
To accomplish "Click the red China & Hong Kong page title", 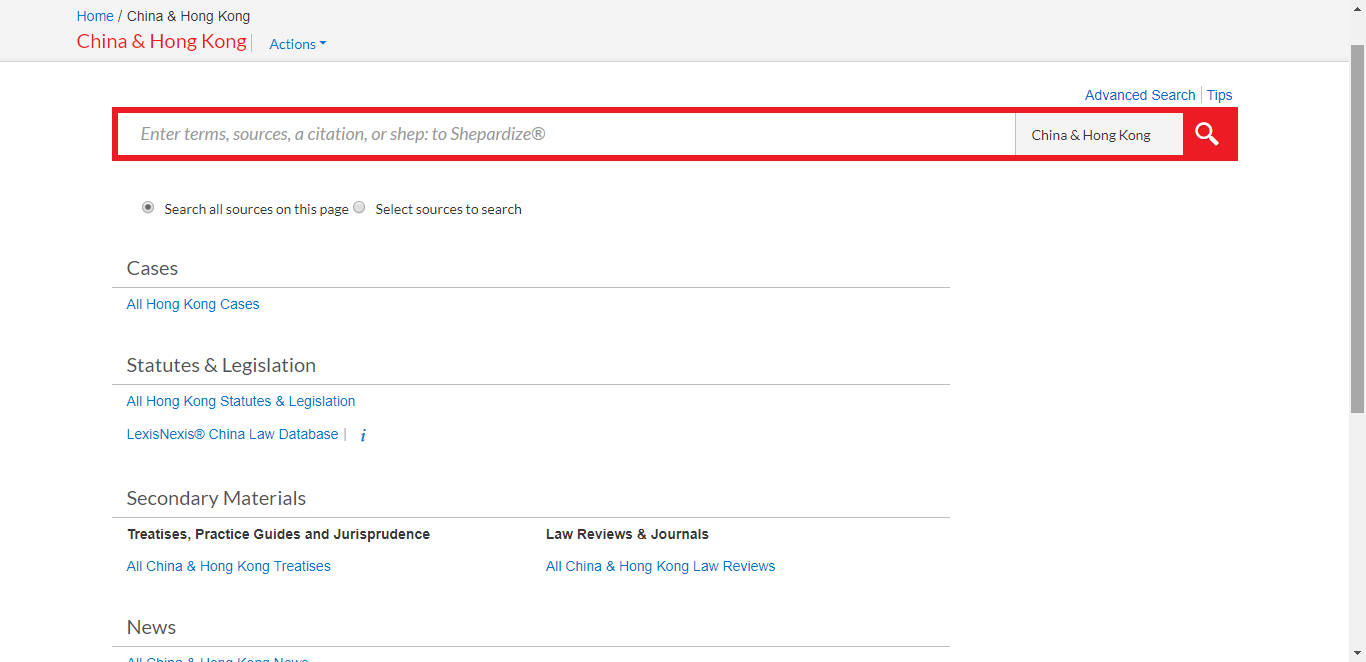I will click(x=162, y=41).
